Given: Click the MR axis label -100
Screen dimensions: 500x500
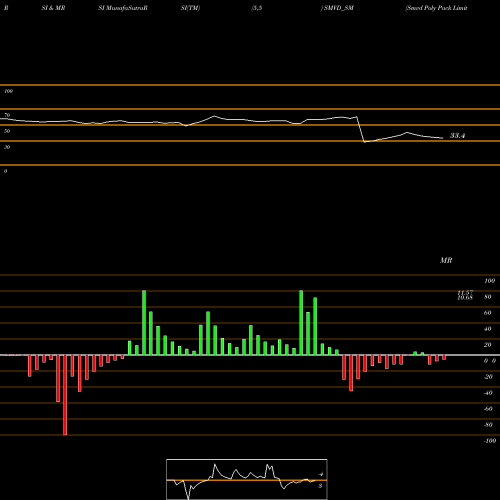Looking at the screenshot, I should [x=489, y=441].
